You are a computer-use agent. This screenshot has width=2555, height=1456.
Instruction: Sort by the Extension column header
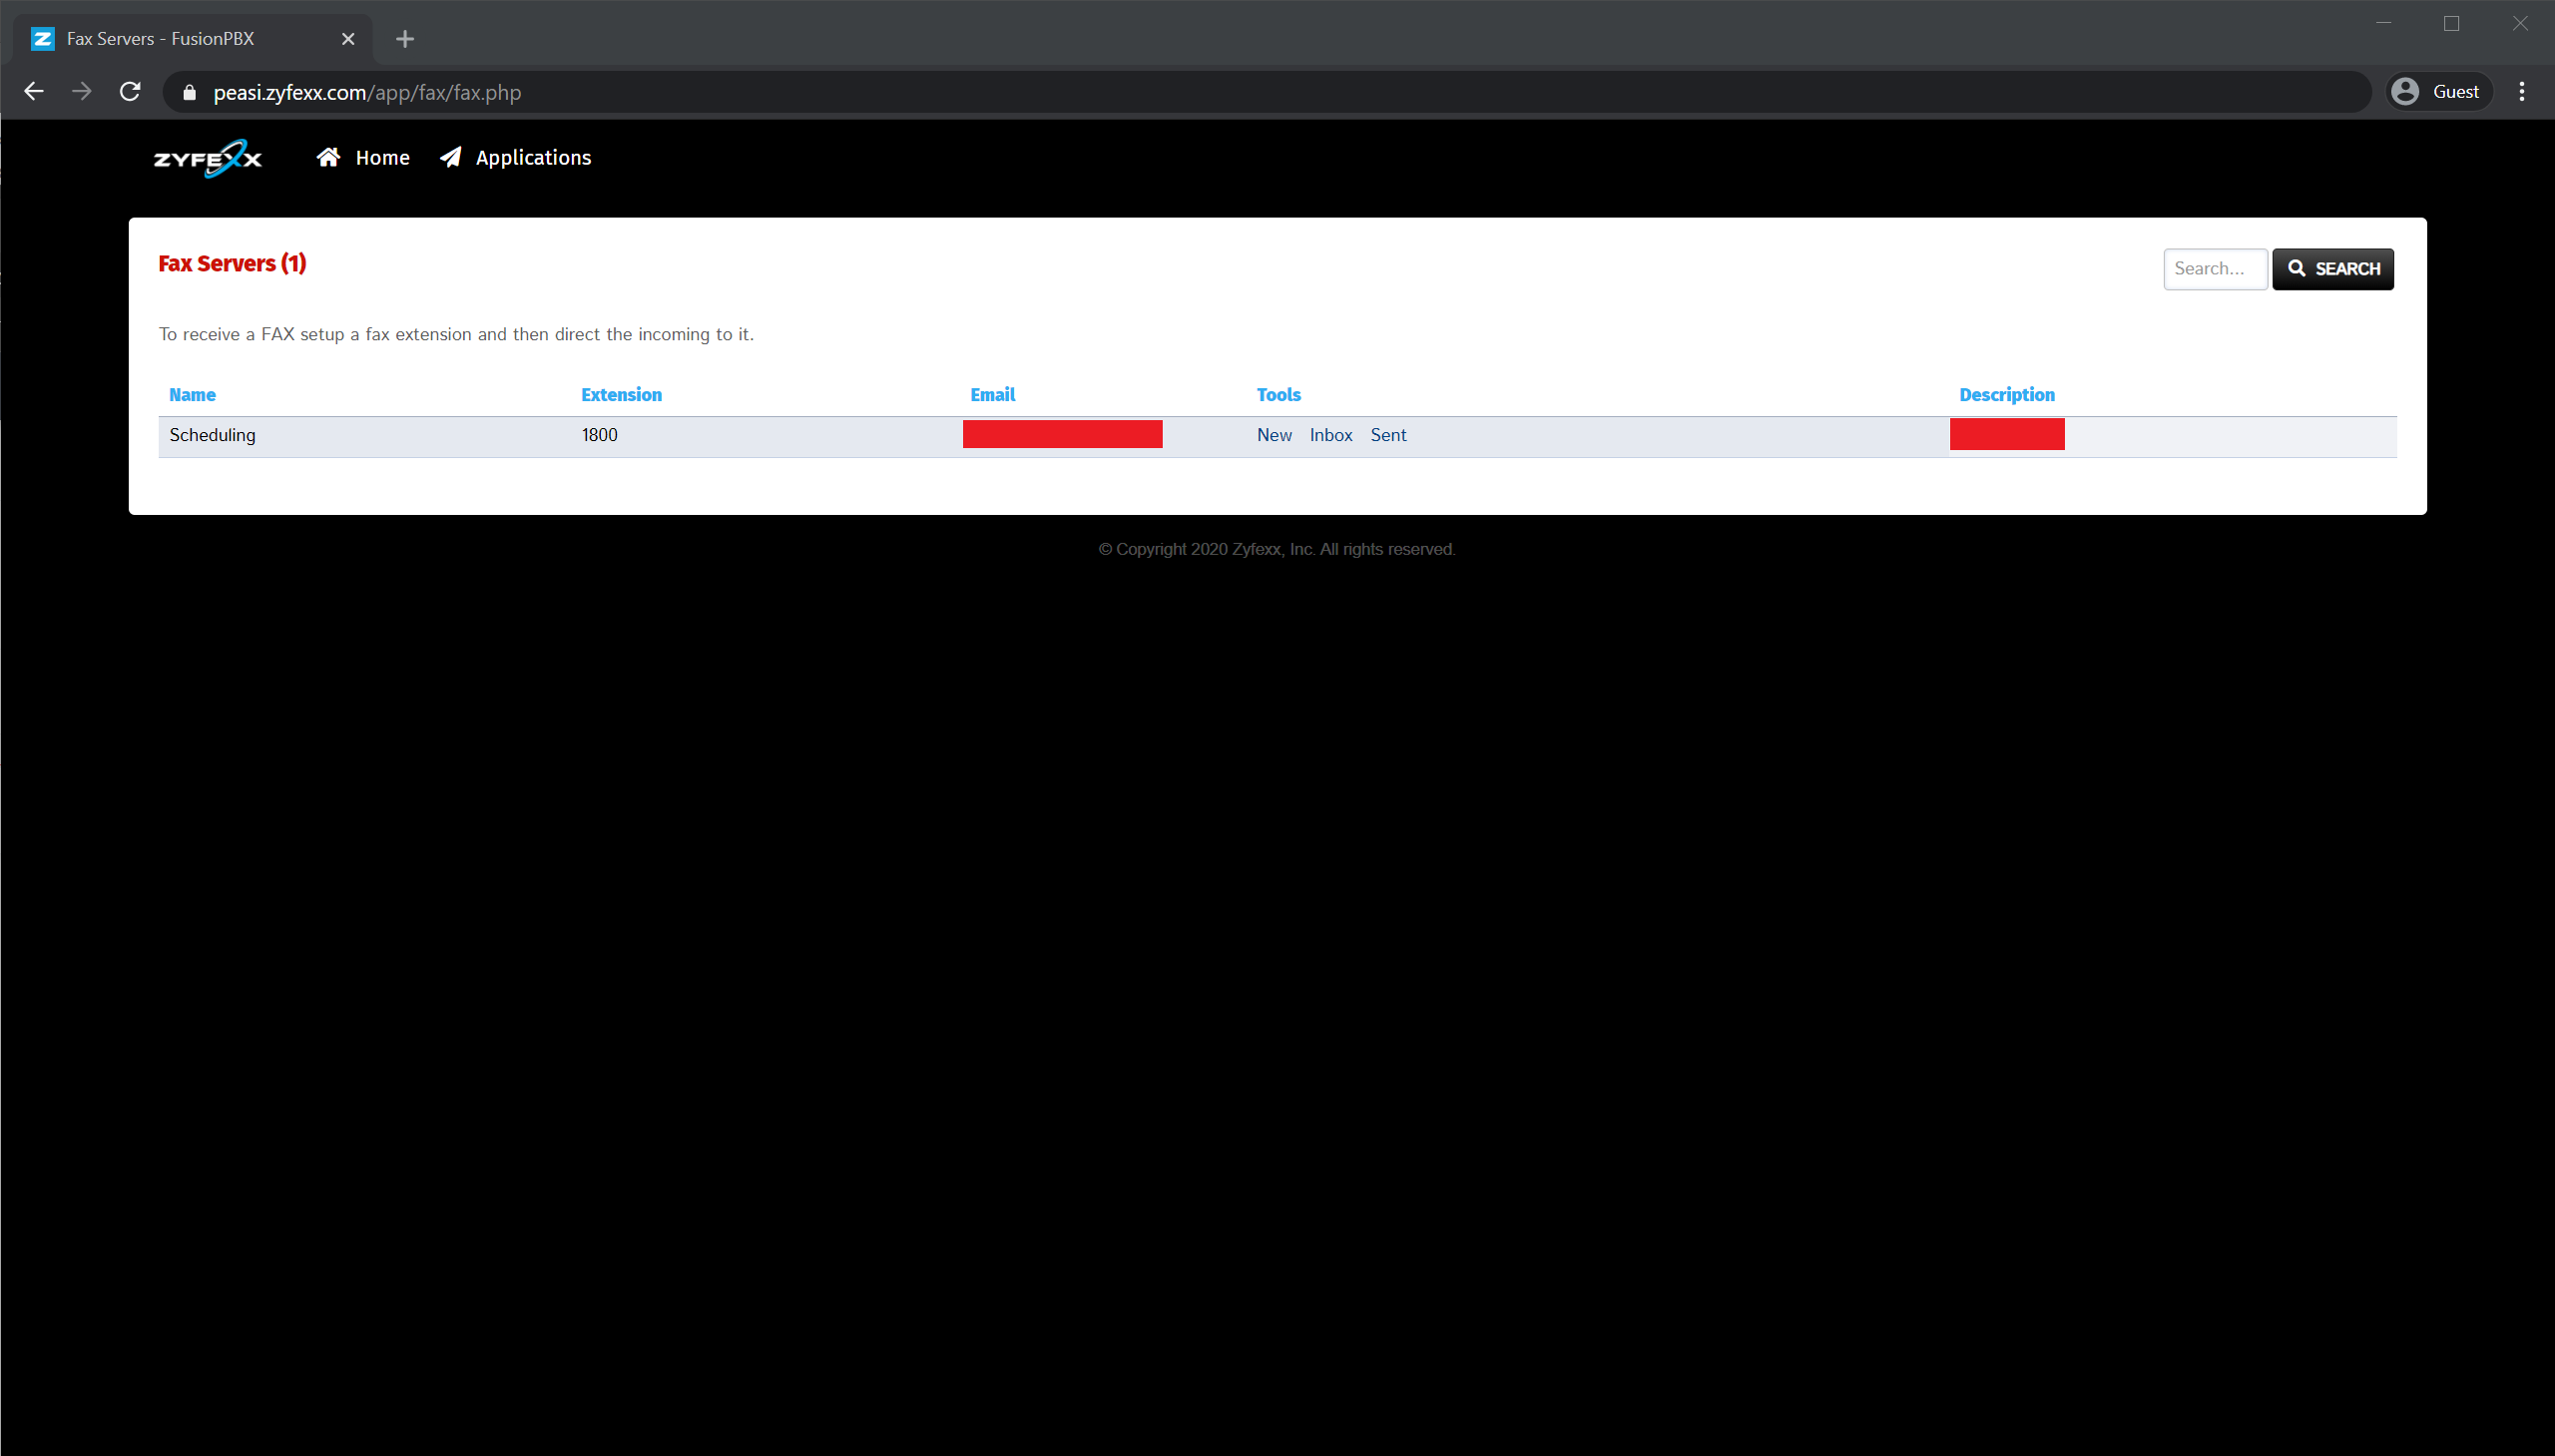pyautogui.click(x=621, y=395)
